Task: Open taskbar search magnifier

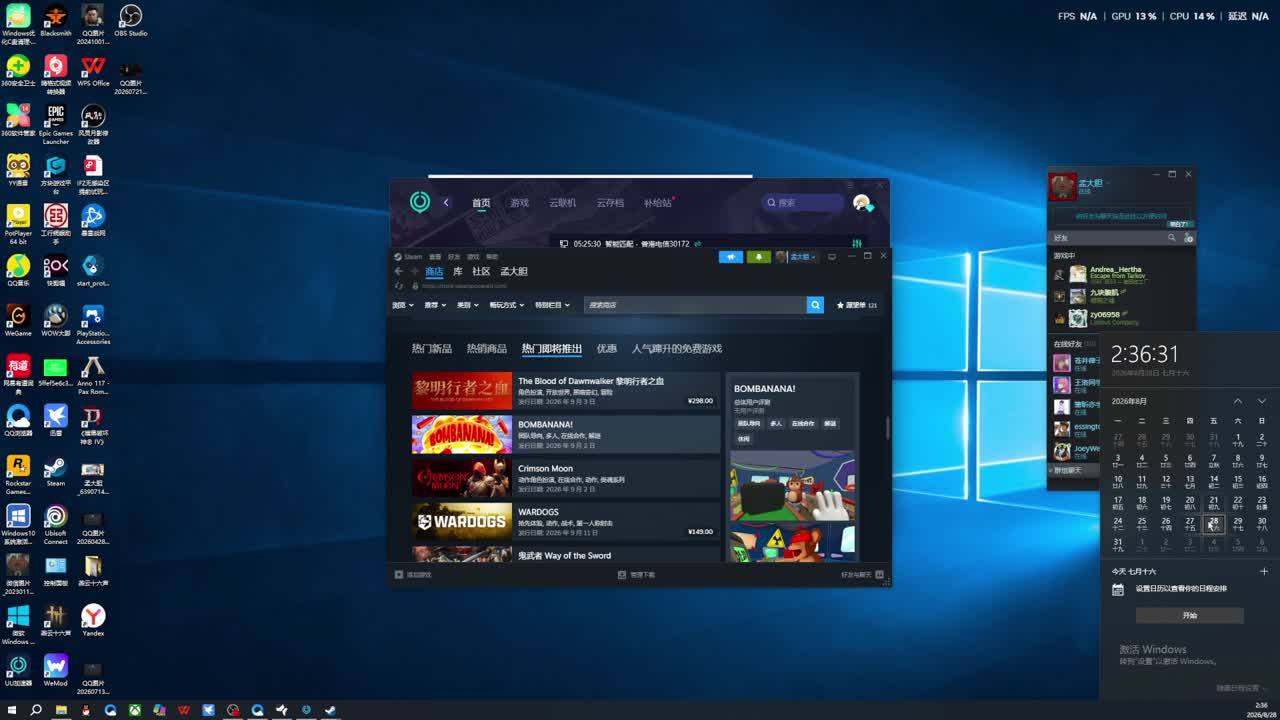Action: 36,710
